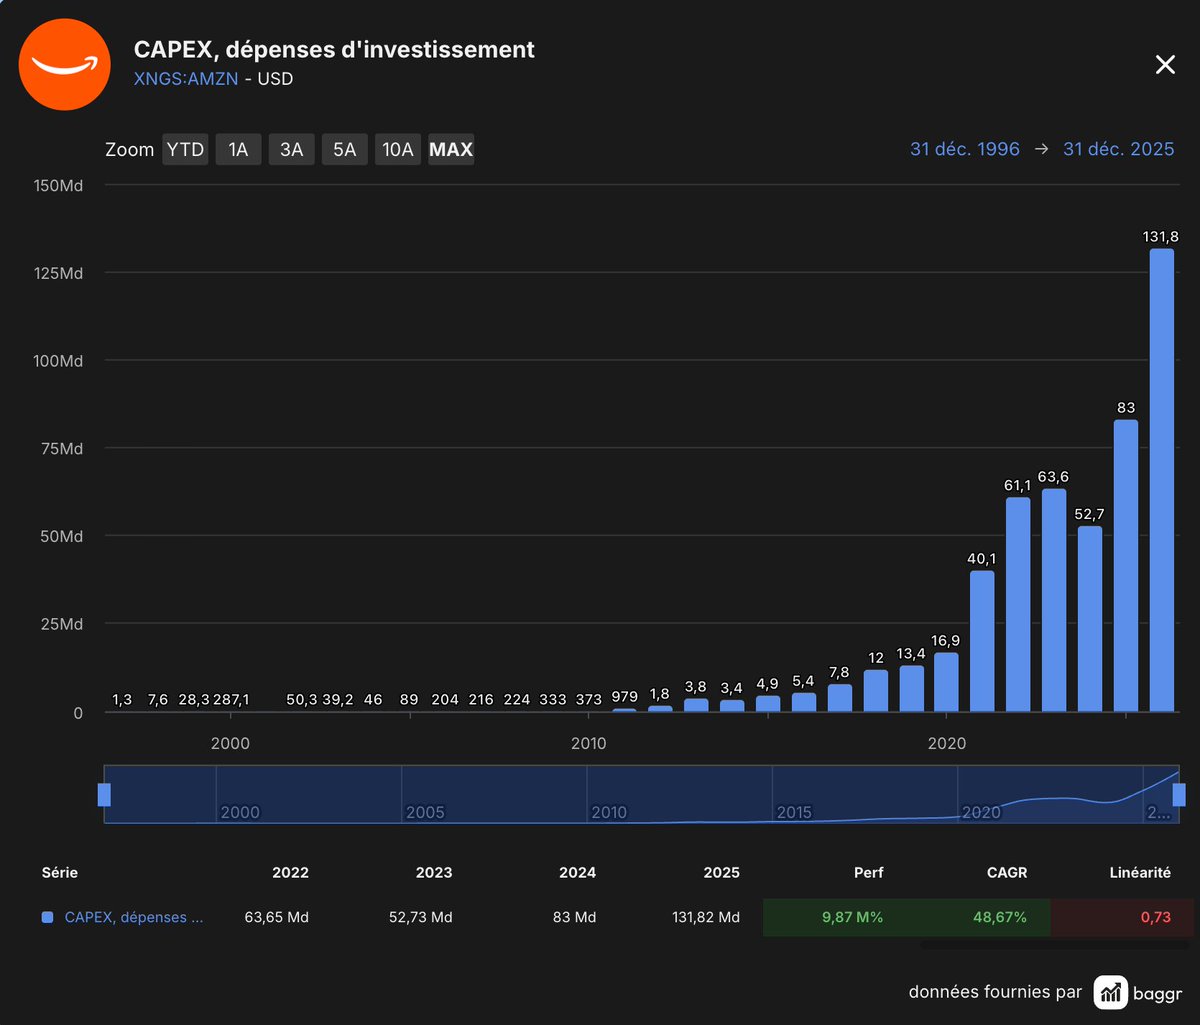Click the right handle of the range selector
The width and height of the screenshot is (1200, 1025).
point(1179,795)
